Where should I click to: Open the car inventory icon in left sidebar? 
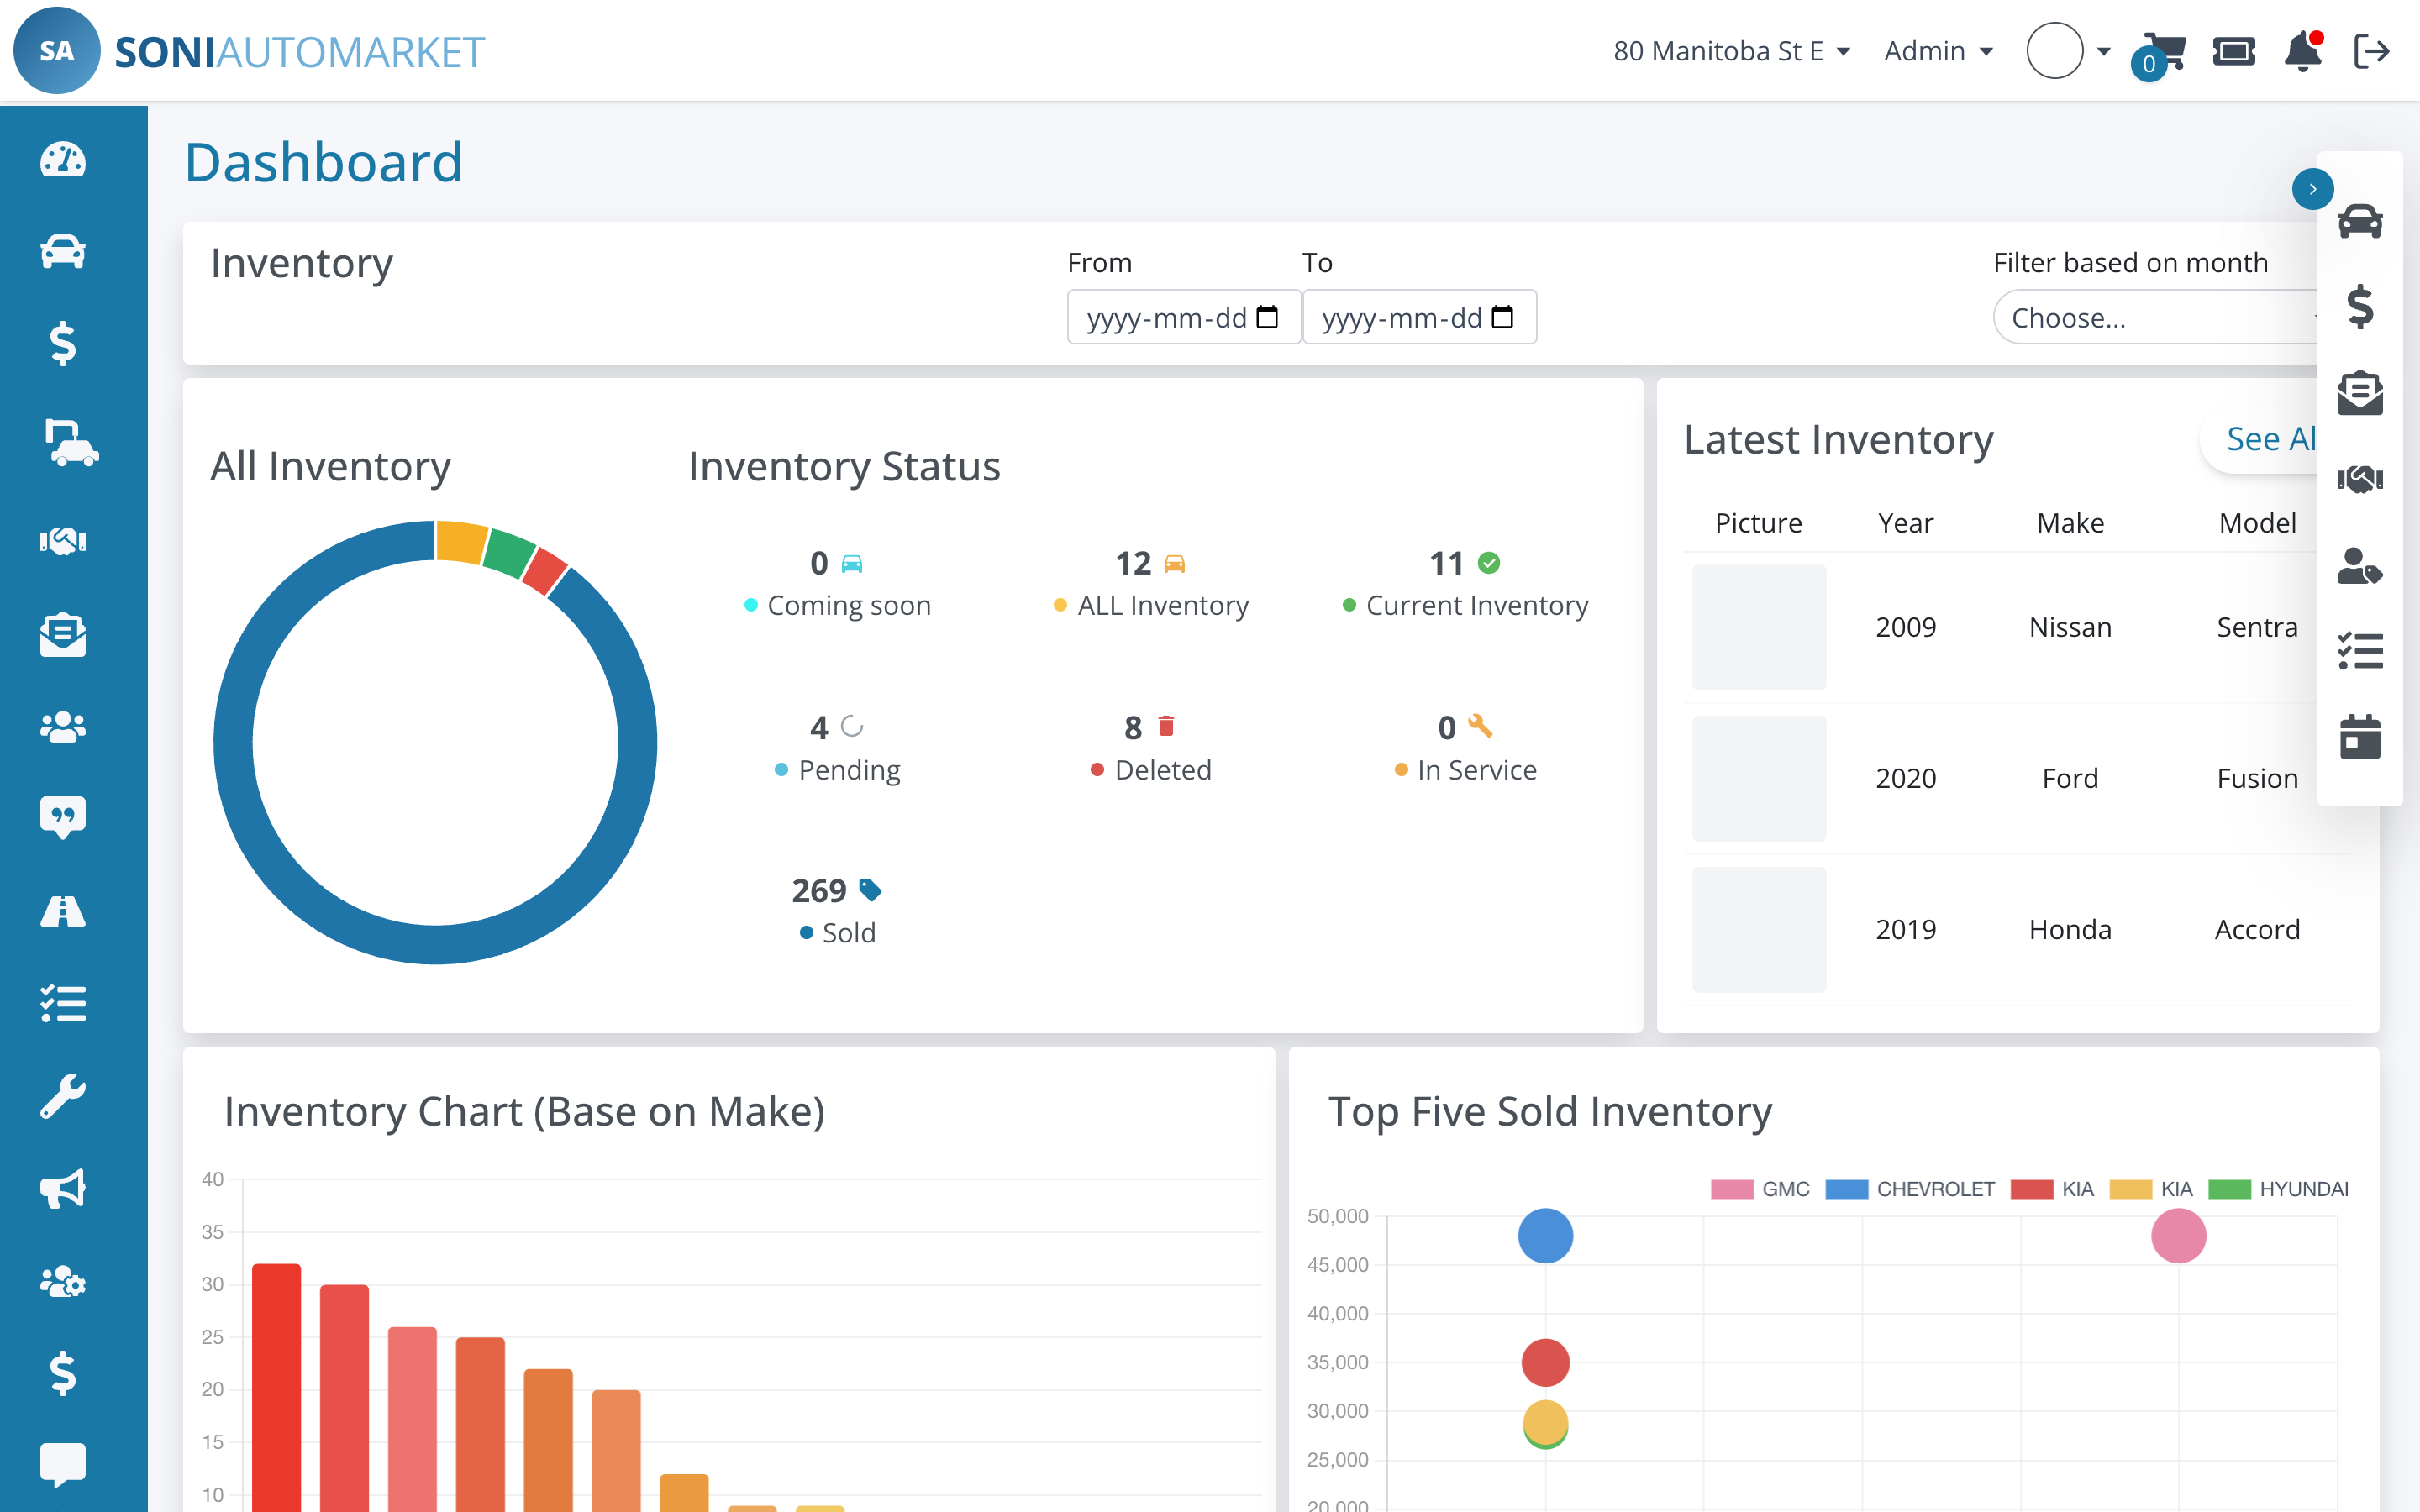point(63,252)
